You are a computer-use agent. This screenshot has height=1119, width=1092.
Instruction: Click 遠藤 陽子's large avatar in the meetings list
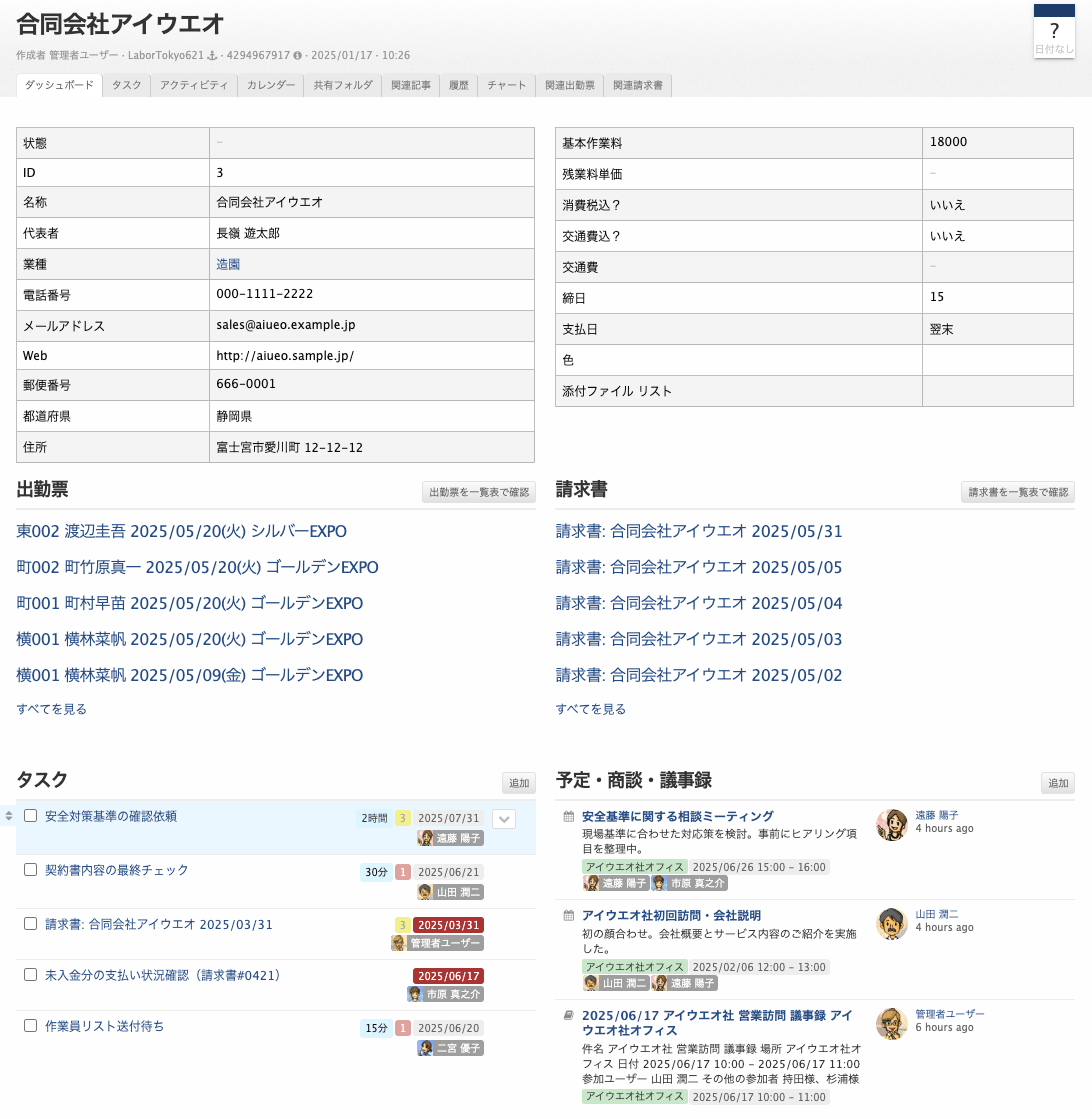tap(891, 825)
